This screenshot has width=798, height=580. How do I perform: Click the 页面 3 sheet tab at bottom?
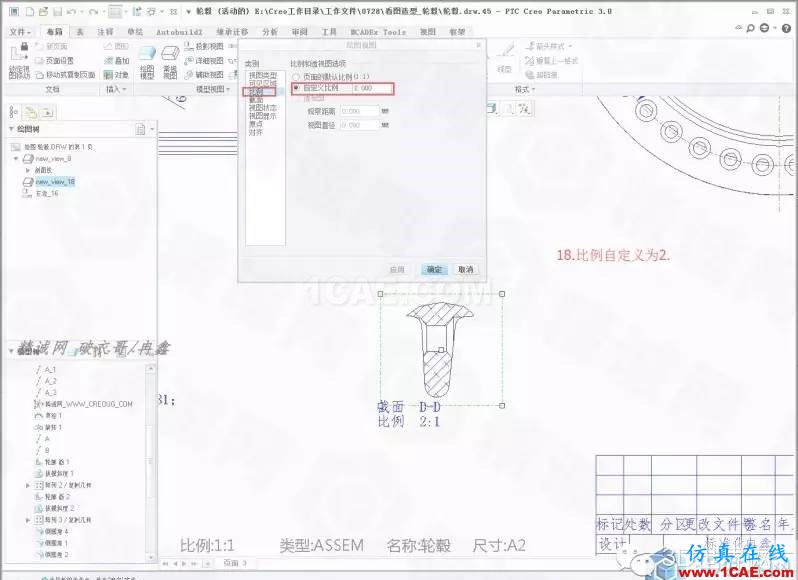point(235,563)
